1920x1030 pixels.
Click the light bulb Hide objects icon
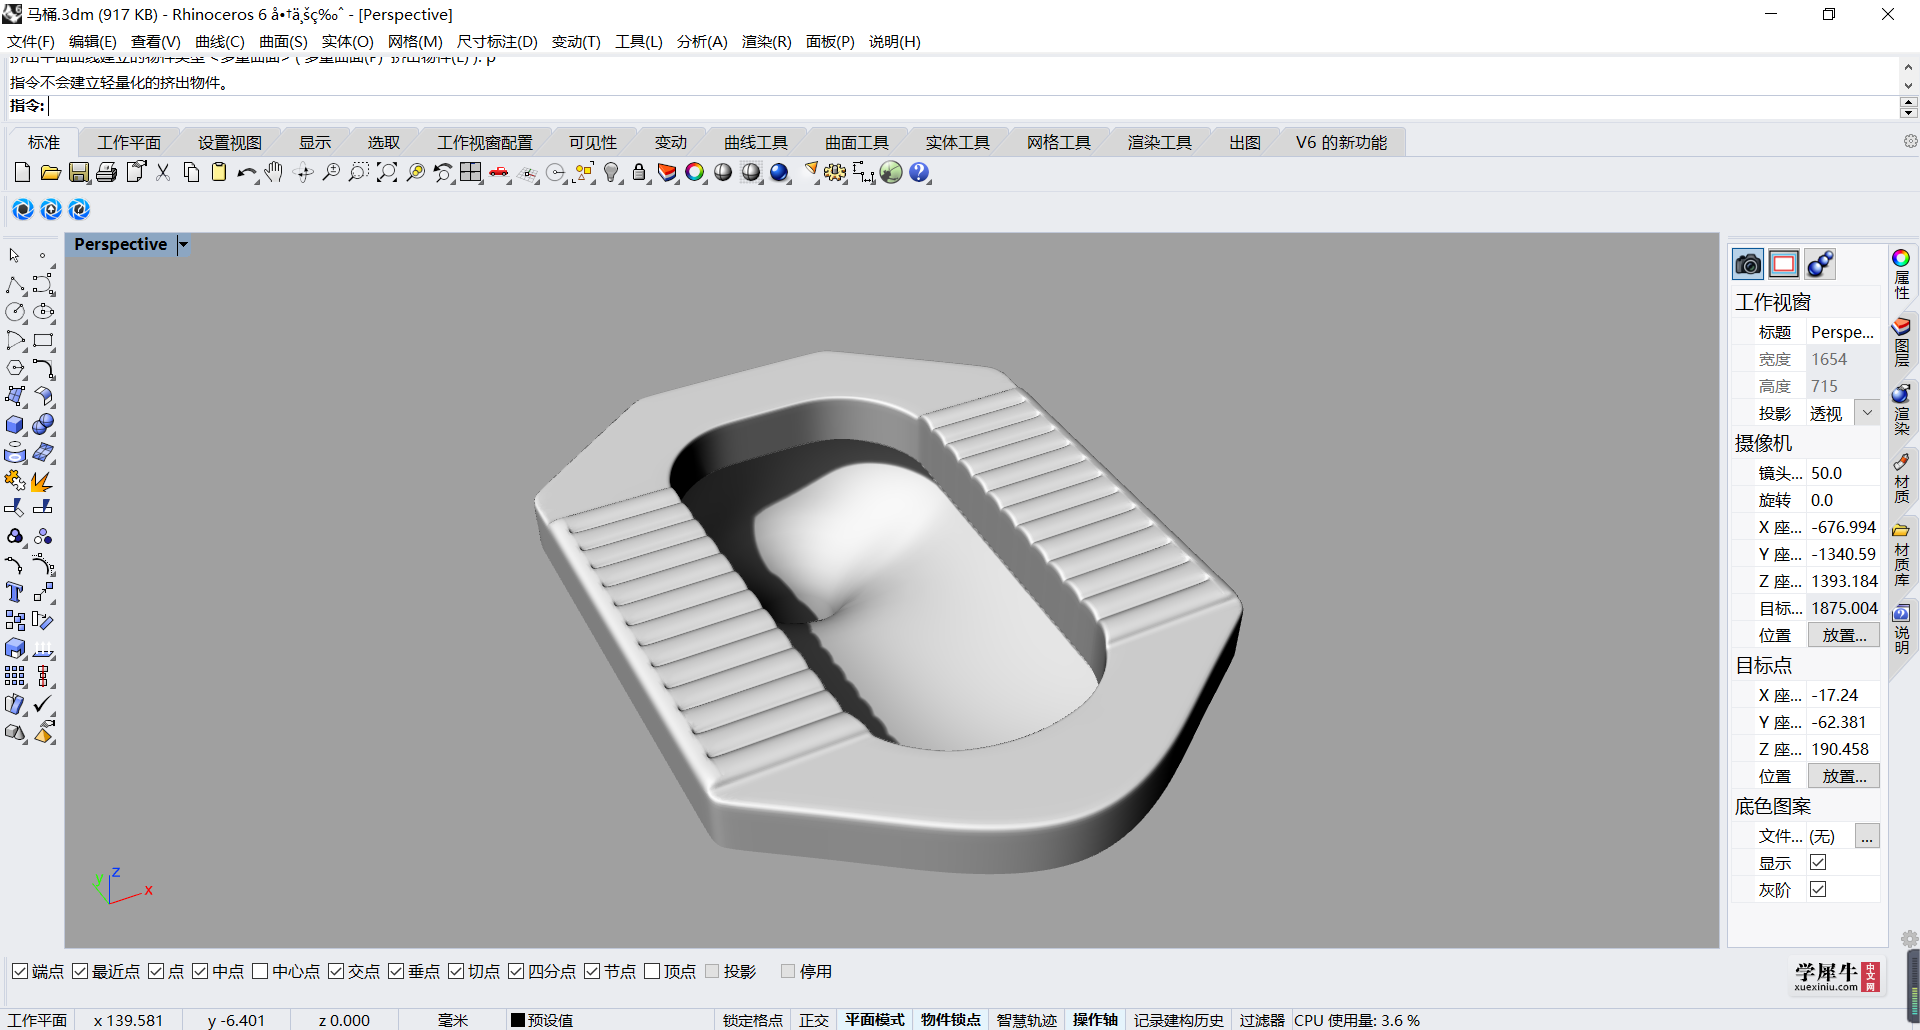pos(612,173)
